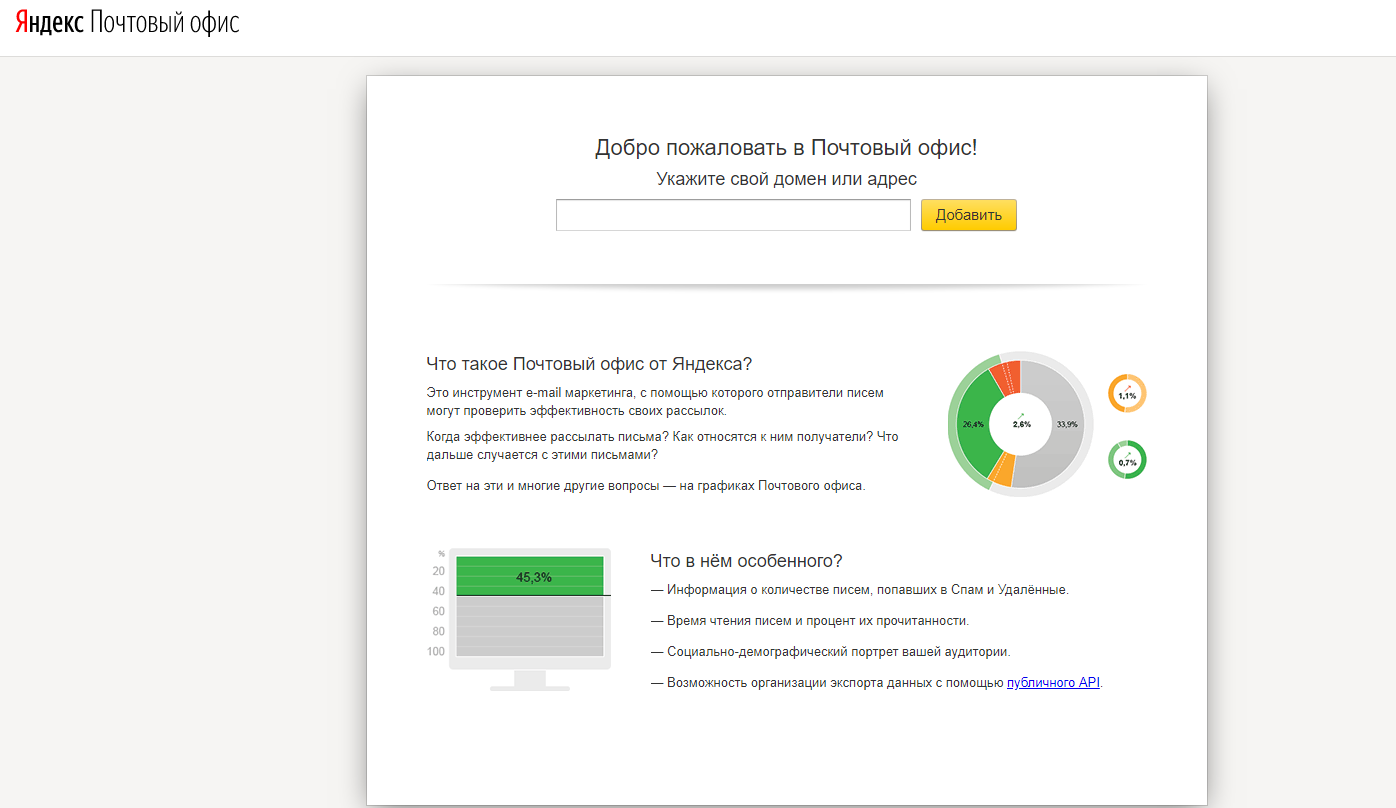Click the small orange 1,1% donut icon
Screen dimensions: 1396x808
click(1127, 394)
